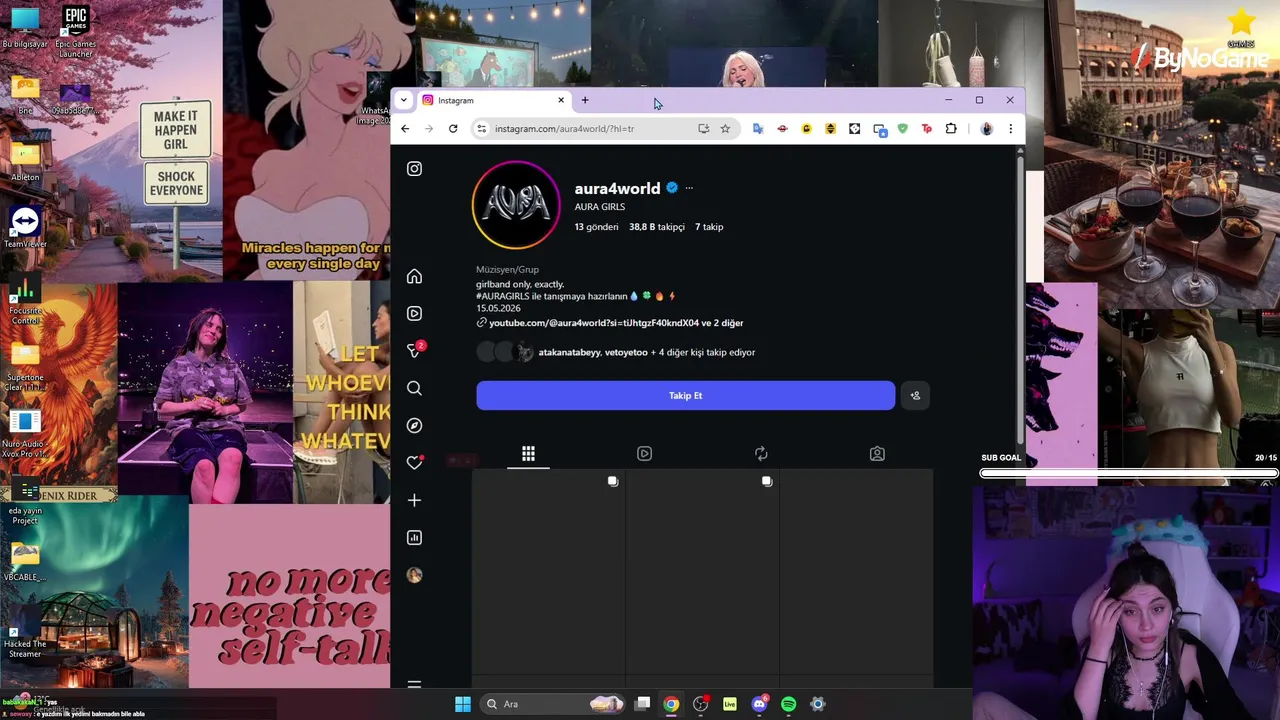
Task: Select the posts grid tab
Action: (528, 454)
